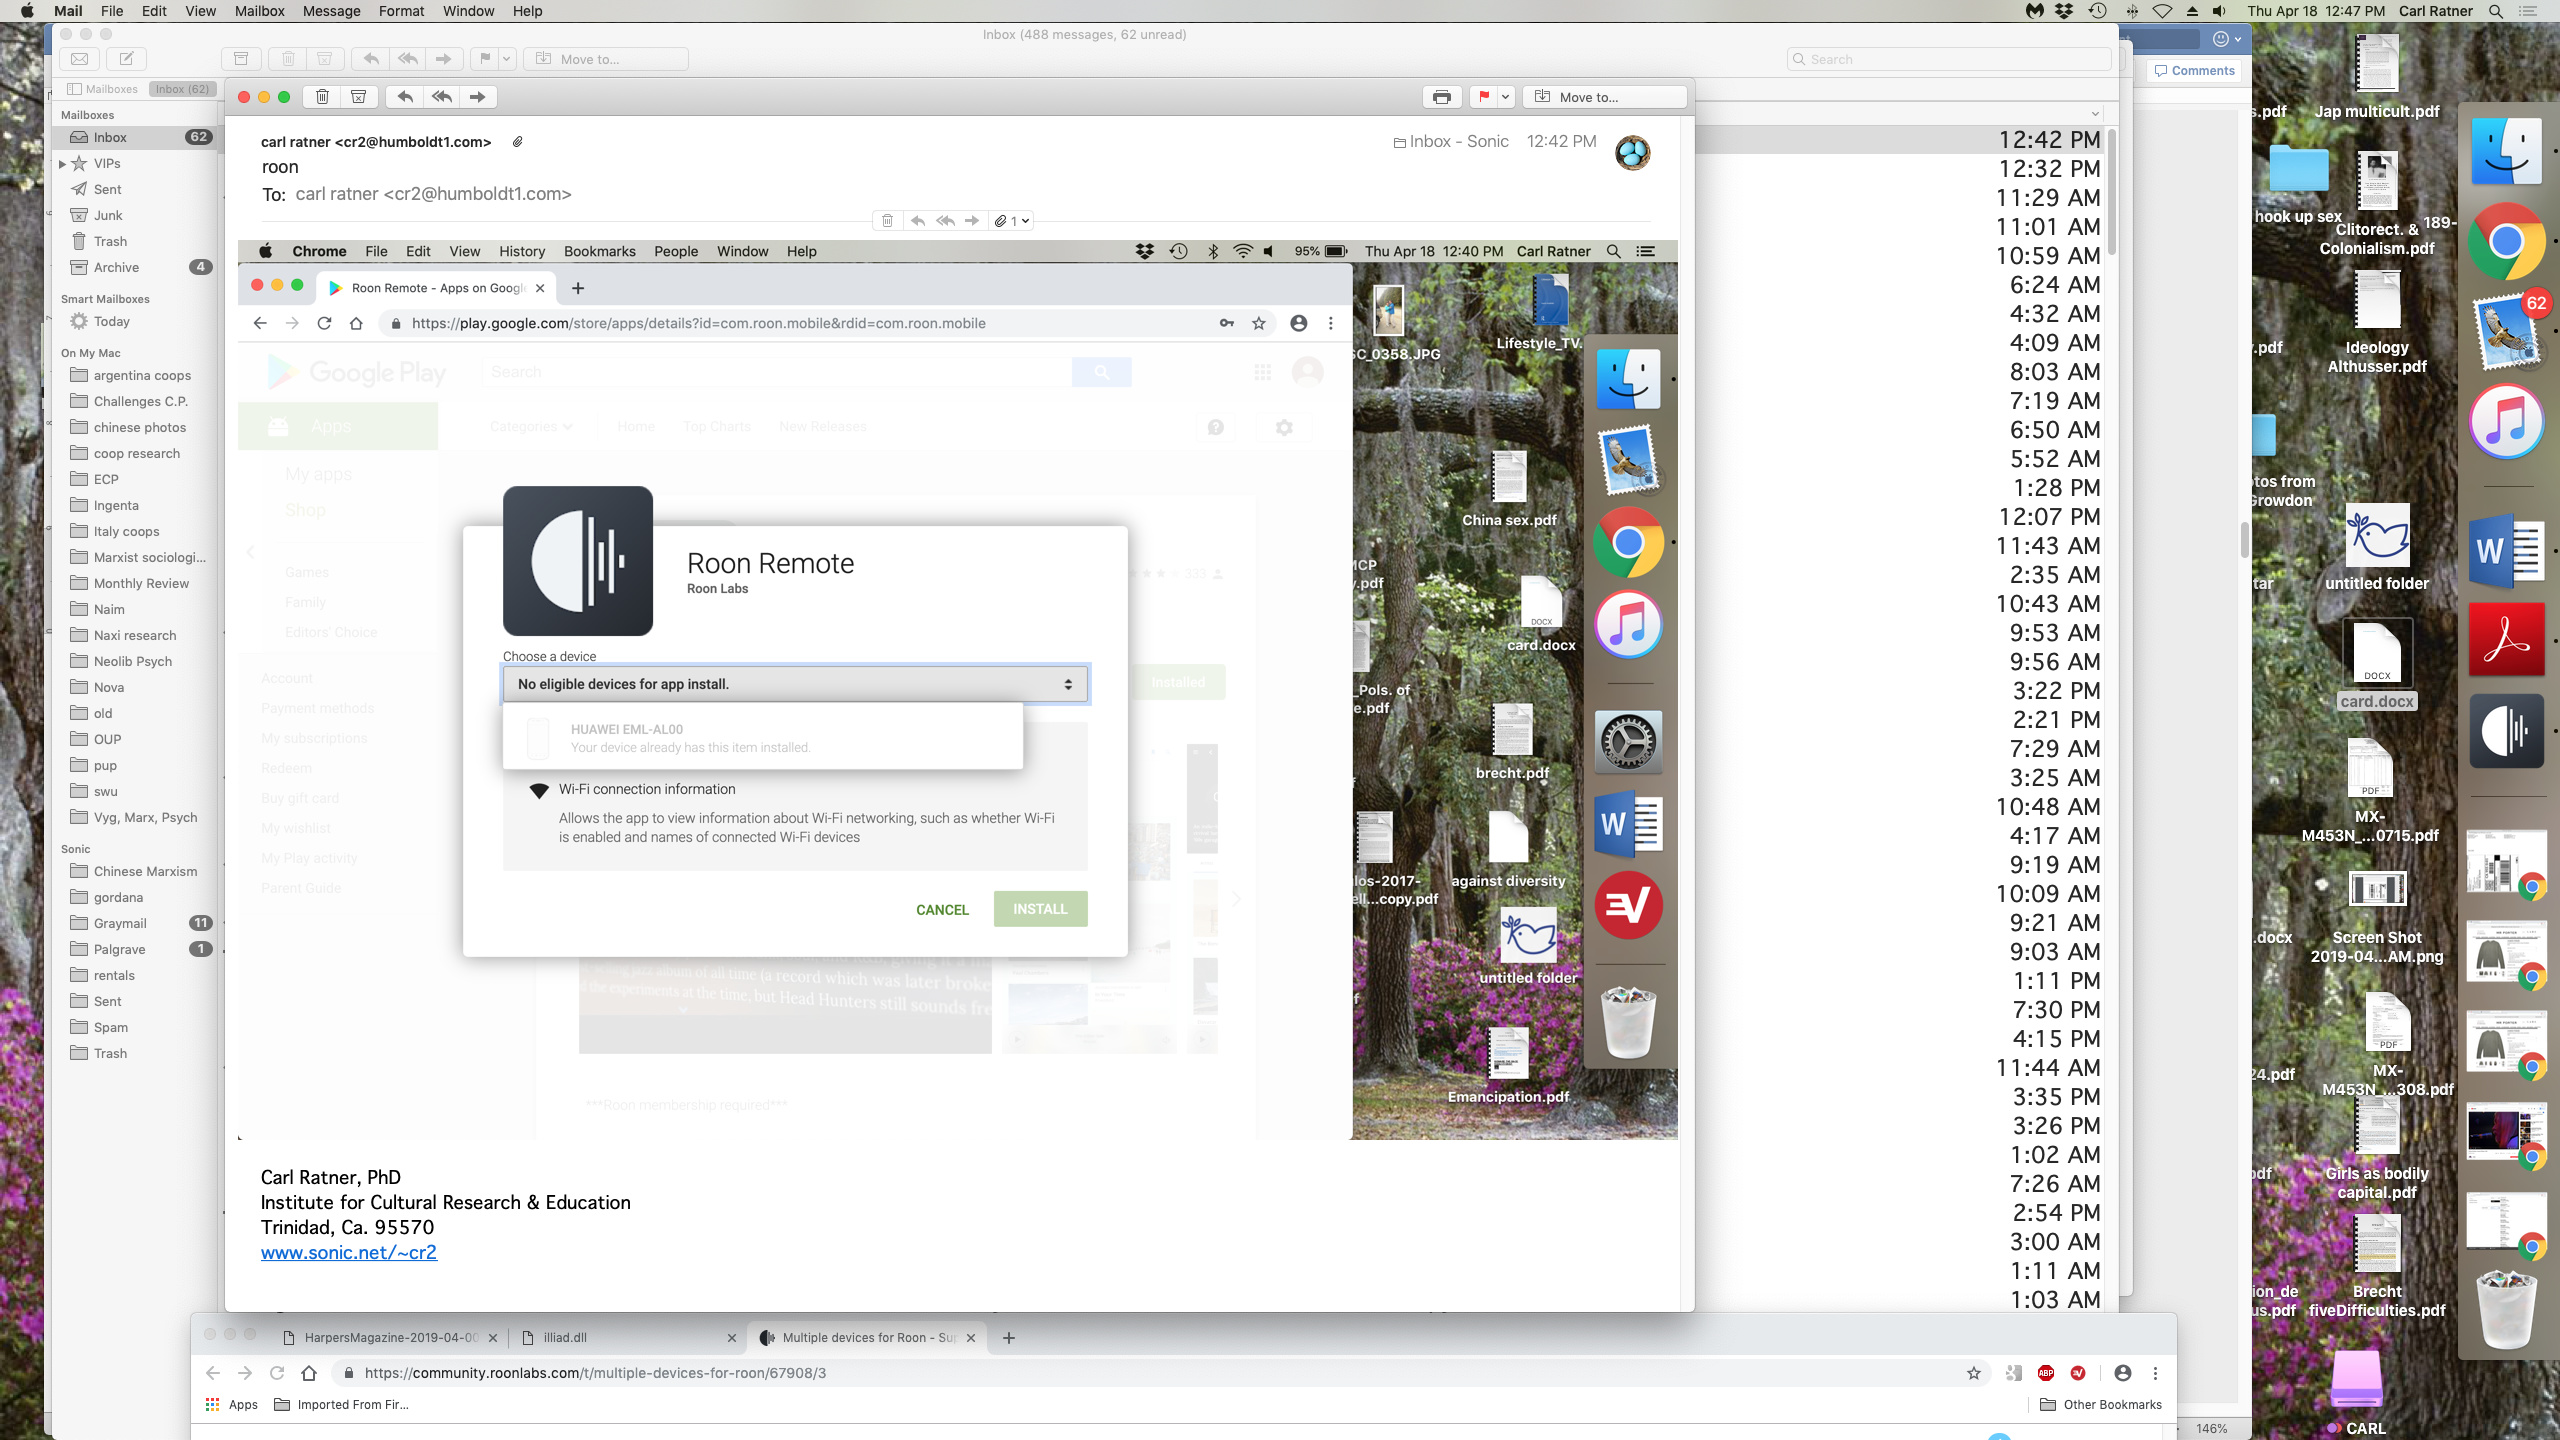Open the Archive mailbox

[x=116, y=267]
